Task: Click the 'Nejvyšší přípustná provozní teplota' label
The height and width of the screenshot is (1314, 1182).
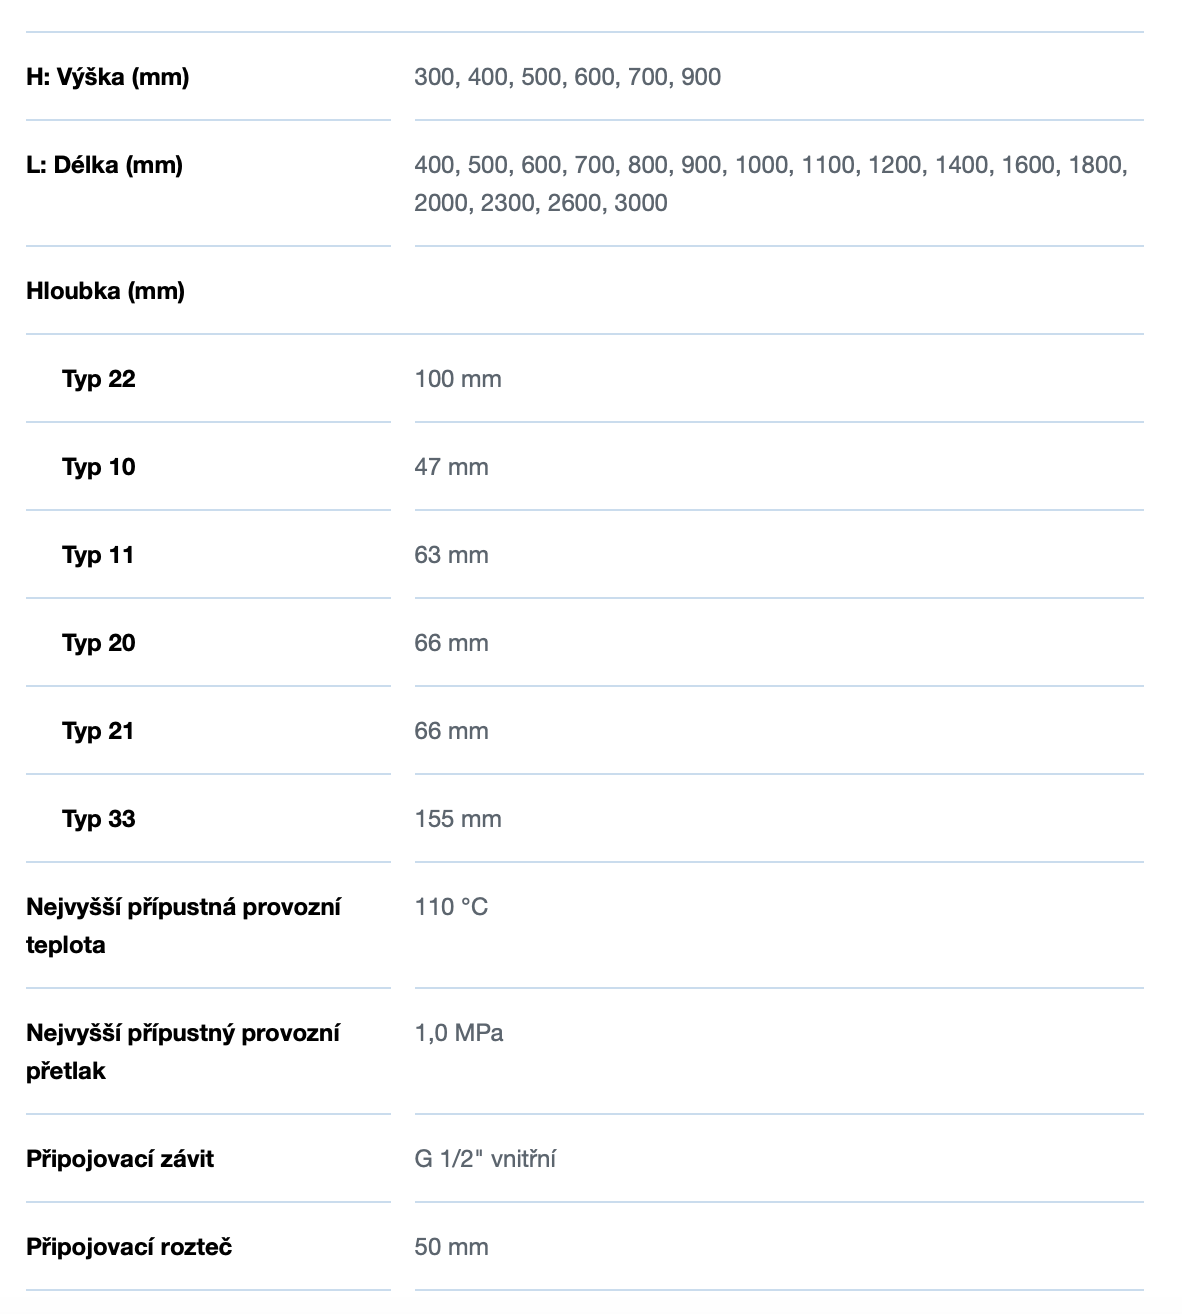Action: click(x=183, y=925)
